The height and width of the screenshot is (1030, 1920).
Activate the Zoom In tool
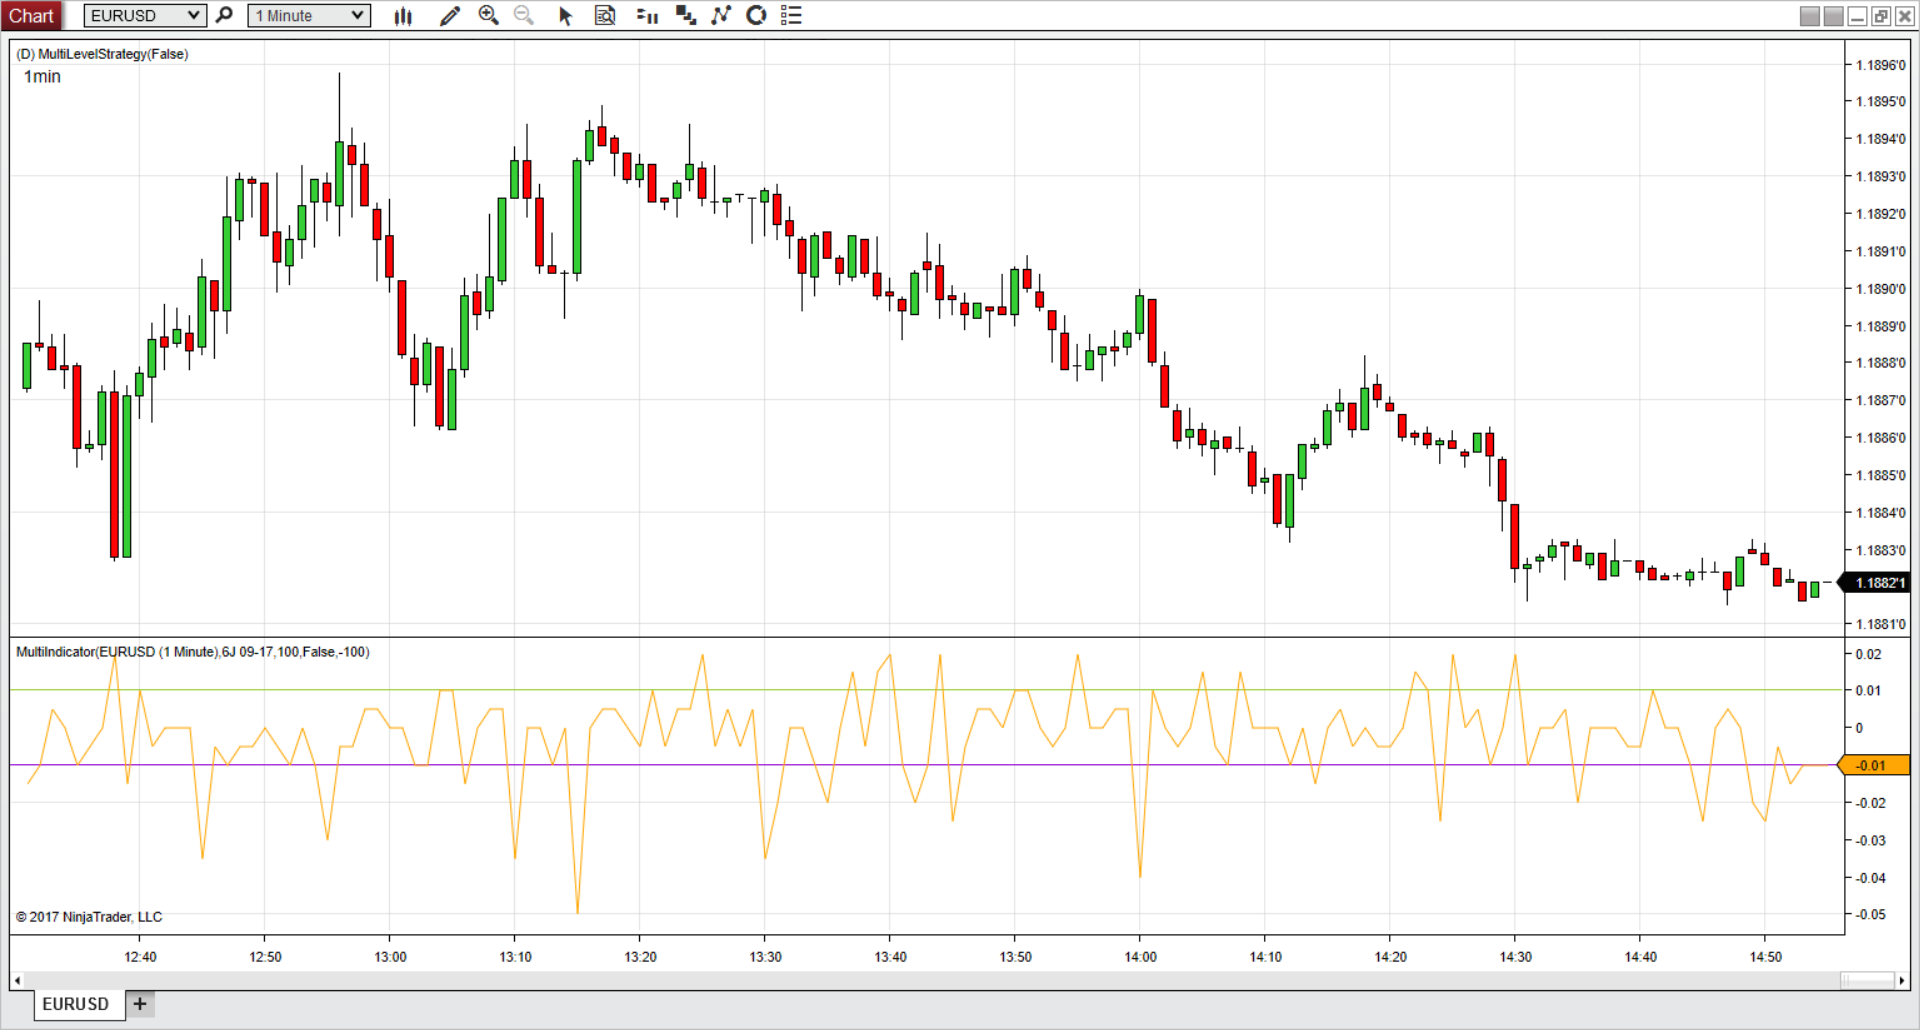489,15
